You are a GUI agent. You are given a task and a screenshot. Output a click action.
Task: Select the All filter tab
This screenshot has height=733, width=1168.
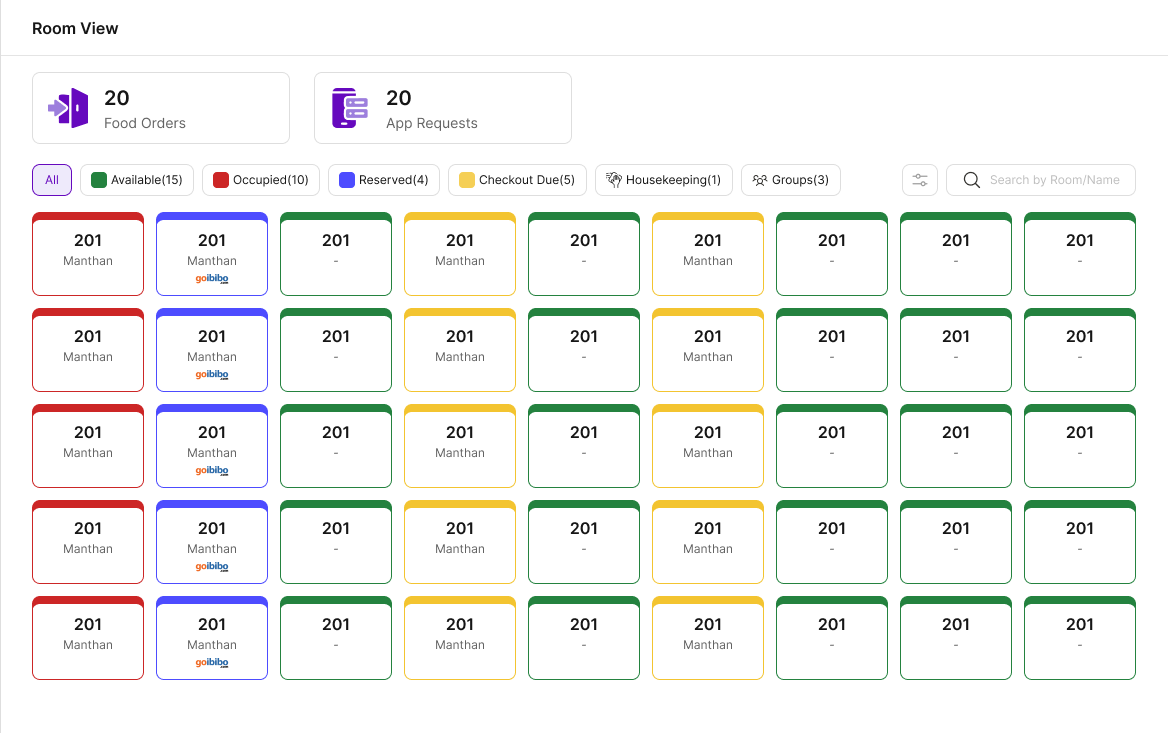(x=51, y=180)
